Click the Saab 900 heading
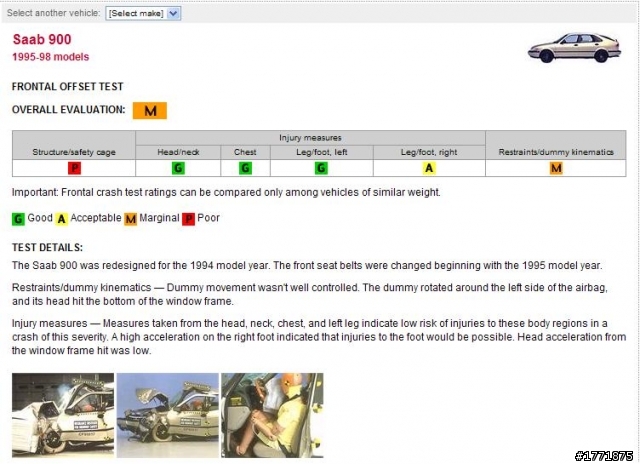Image resolution: width=640 pixels, height=464 pixels. click(x=42, y=40)
